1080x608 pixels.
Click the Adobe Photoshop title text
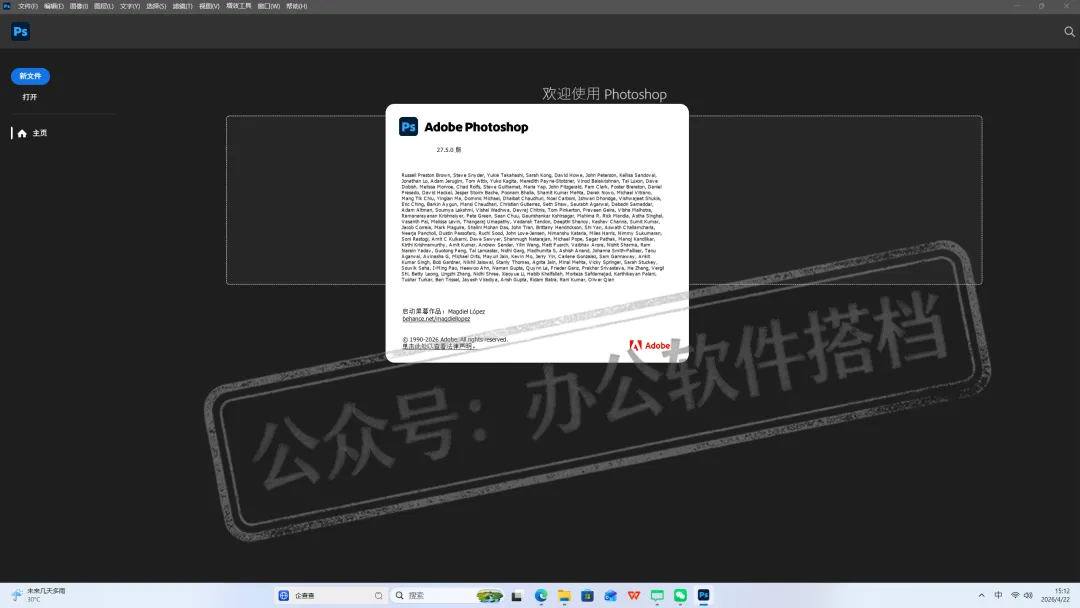pos(476,127)
